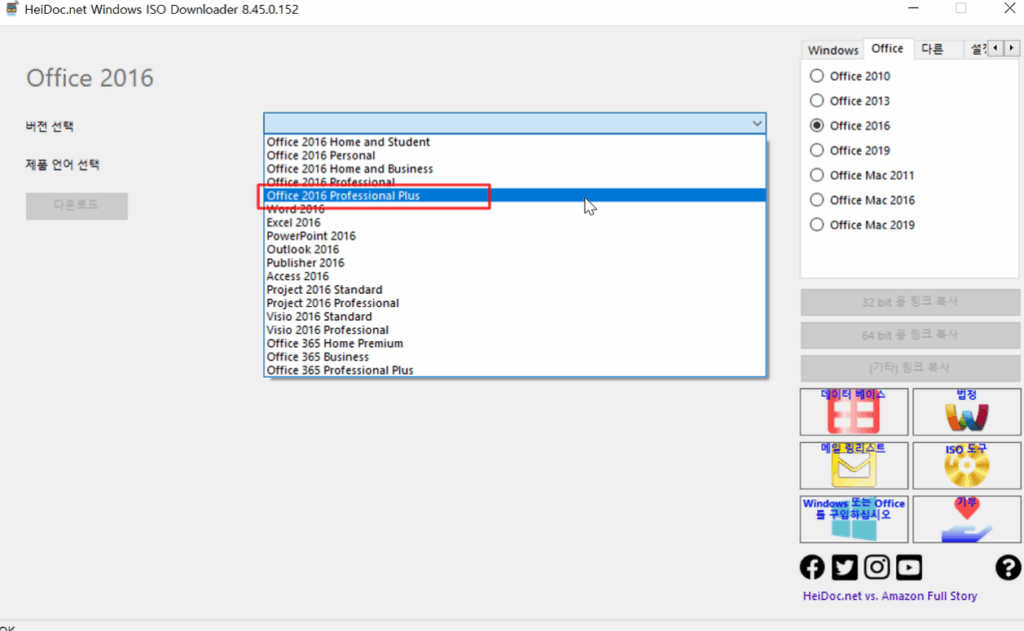The height and width of the screenshot is (631, 1024).
Task: Select the Office 2013 radio button
Action: click(x=816, y=101)
